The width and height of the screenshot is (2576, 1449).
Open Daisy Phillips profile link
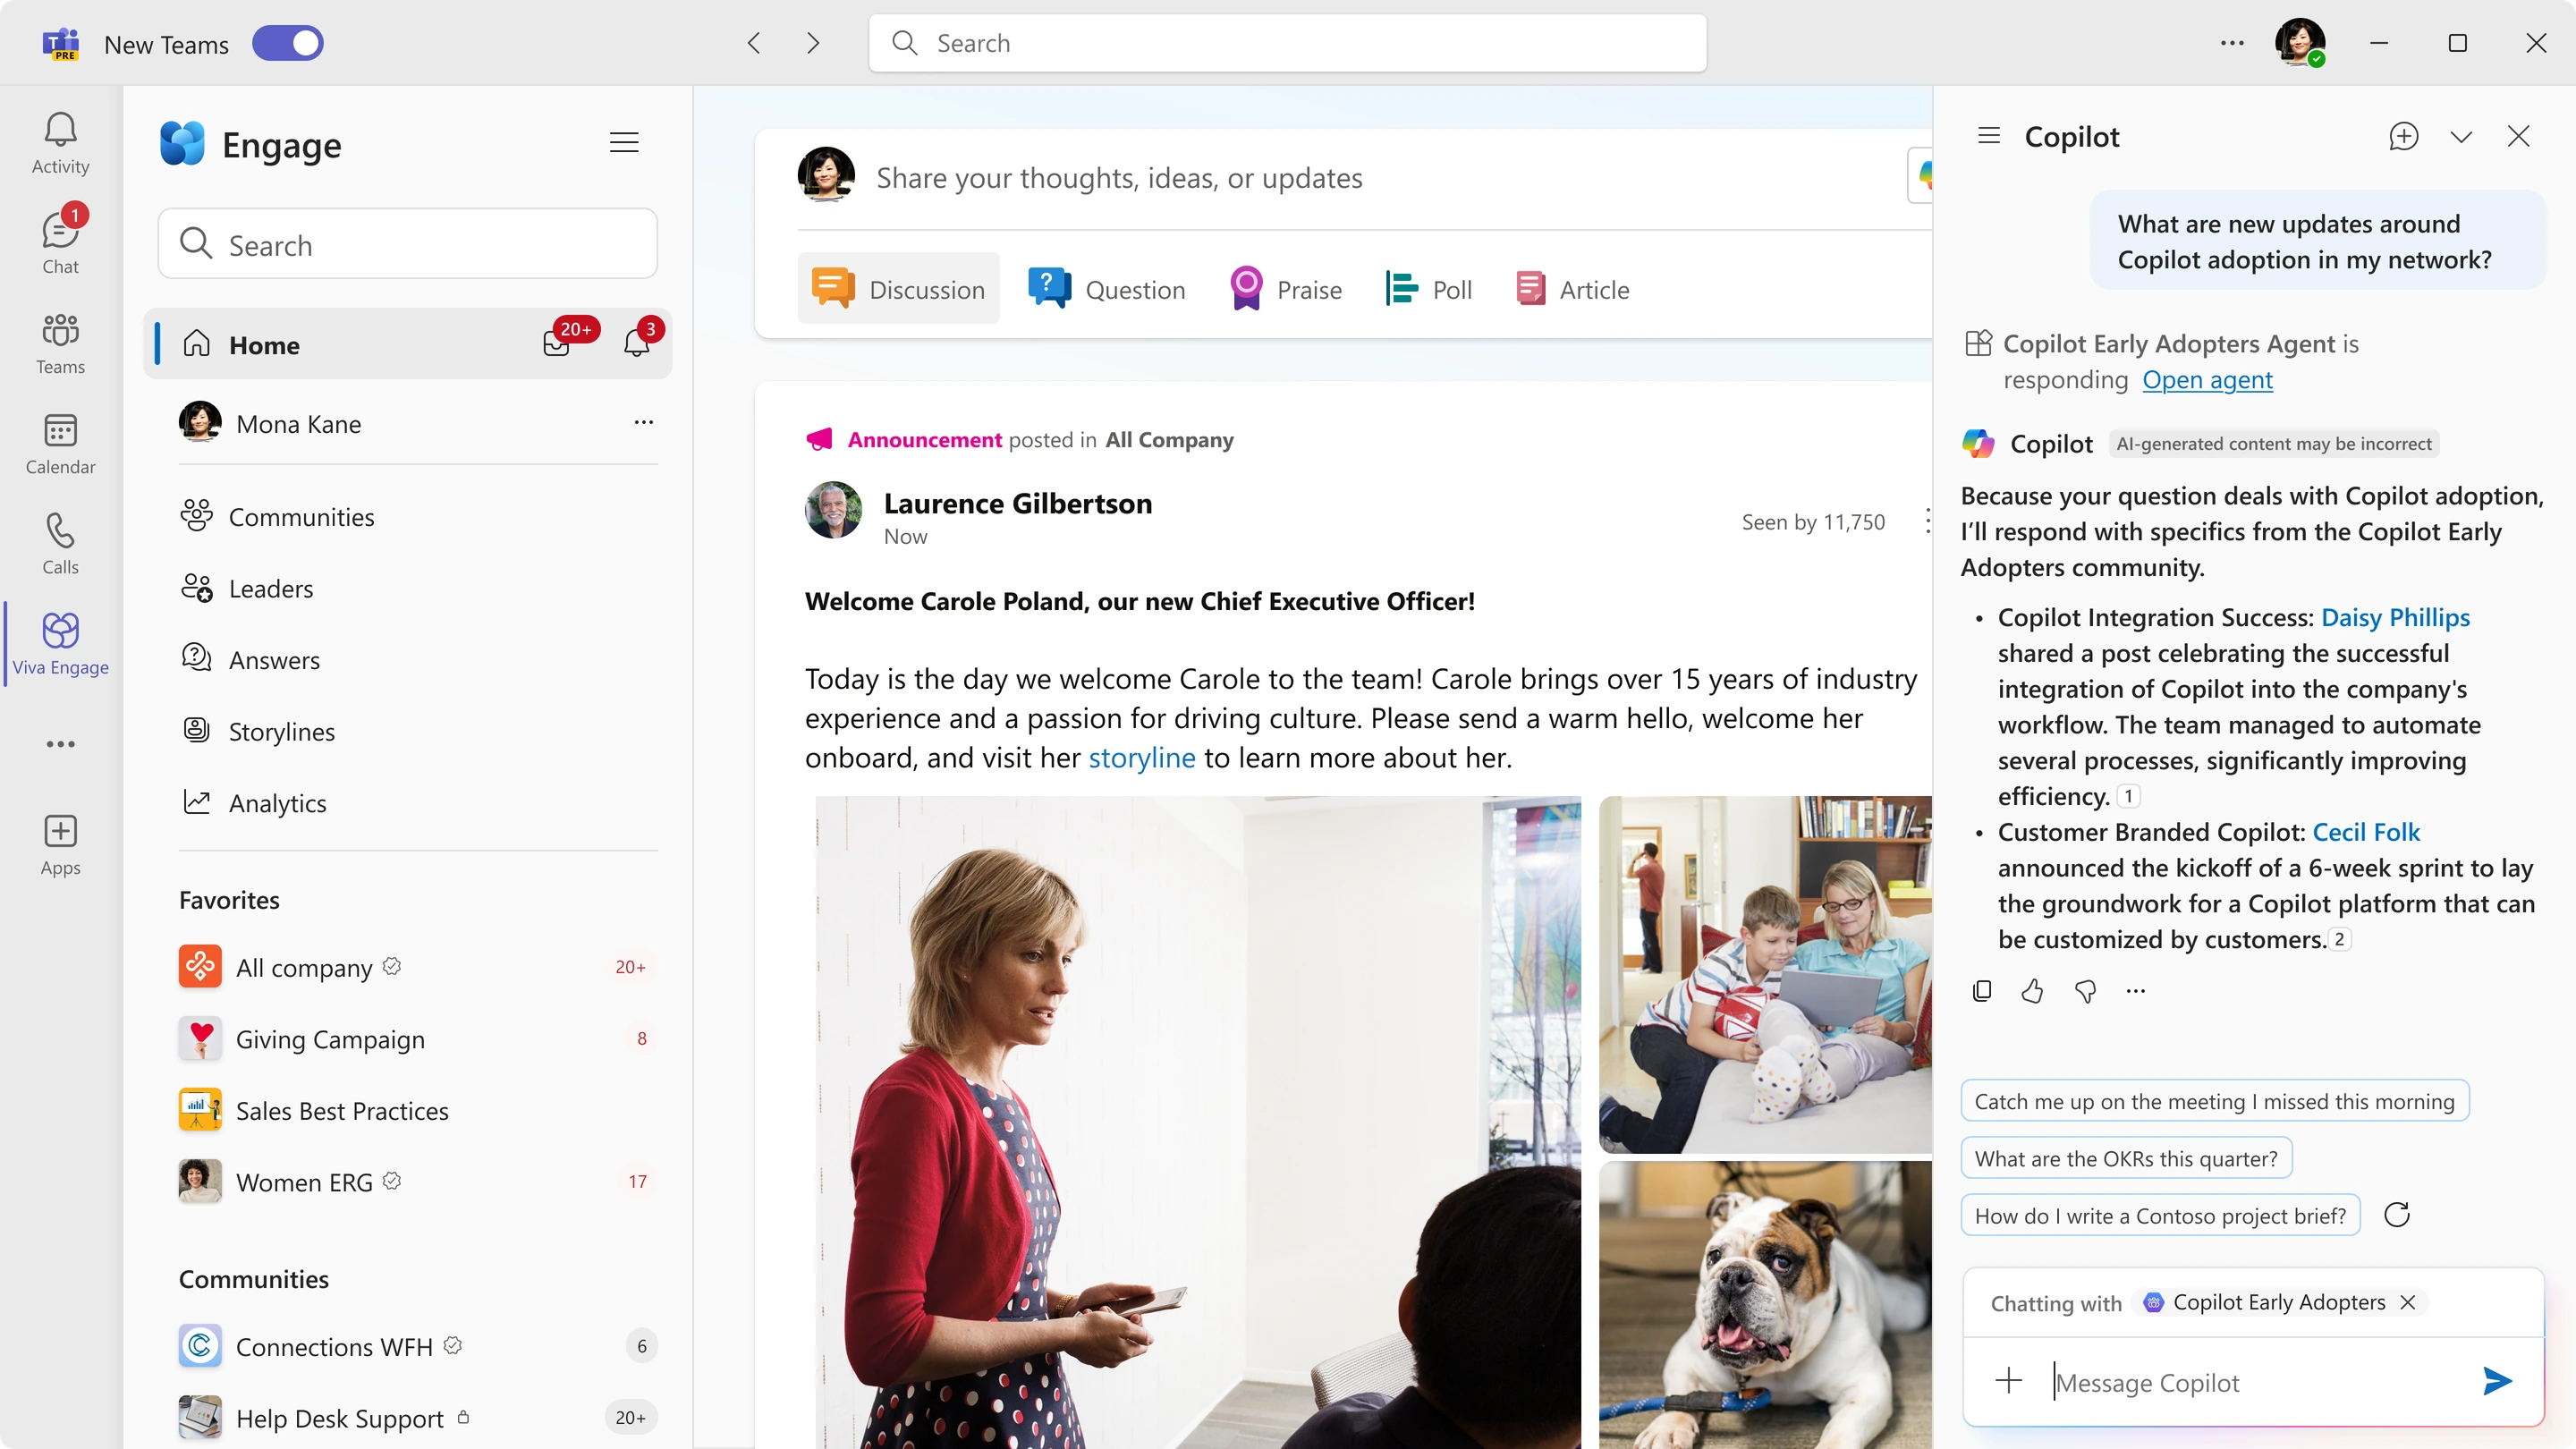tap(2395, 617)
